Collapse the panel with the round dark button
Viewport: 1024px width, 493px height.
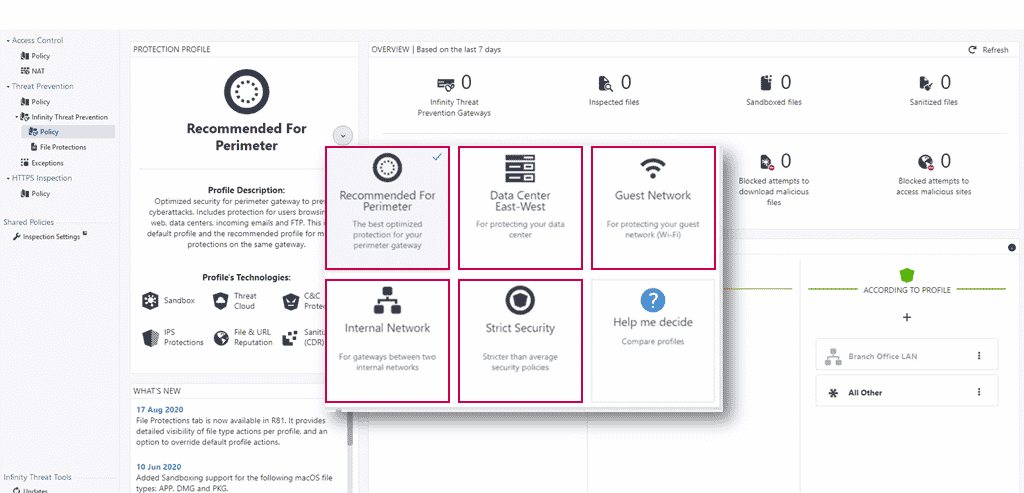coord(1012,247)
